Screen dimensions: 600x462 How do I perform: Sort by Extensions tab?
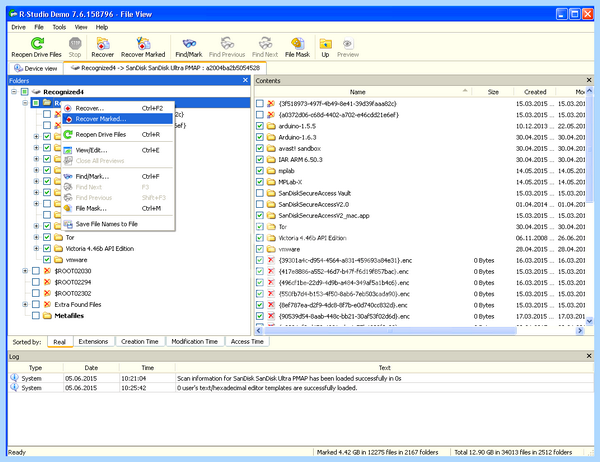tap(93, 341)
